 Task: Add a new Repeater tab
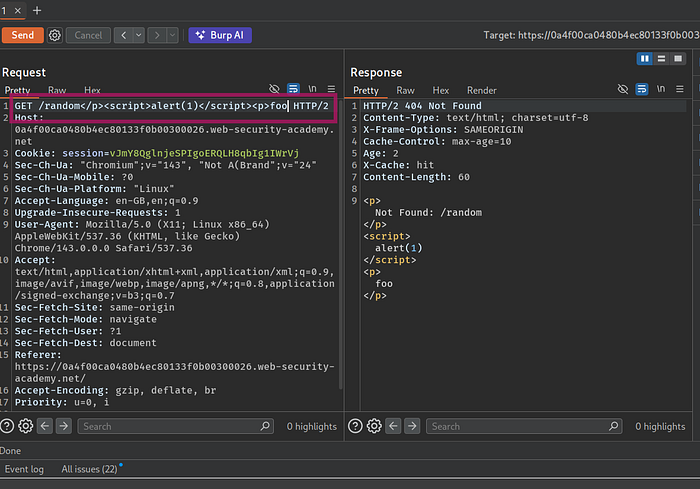[37, 10]
